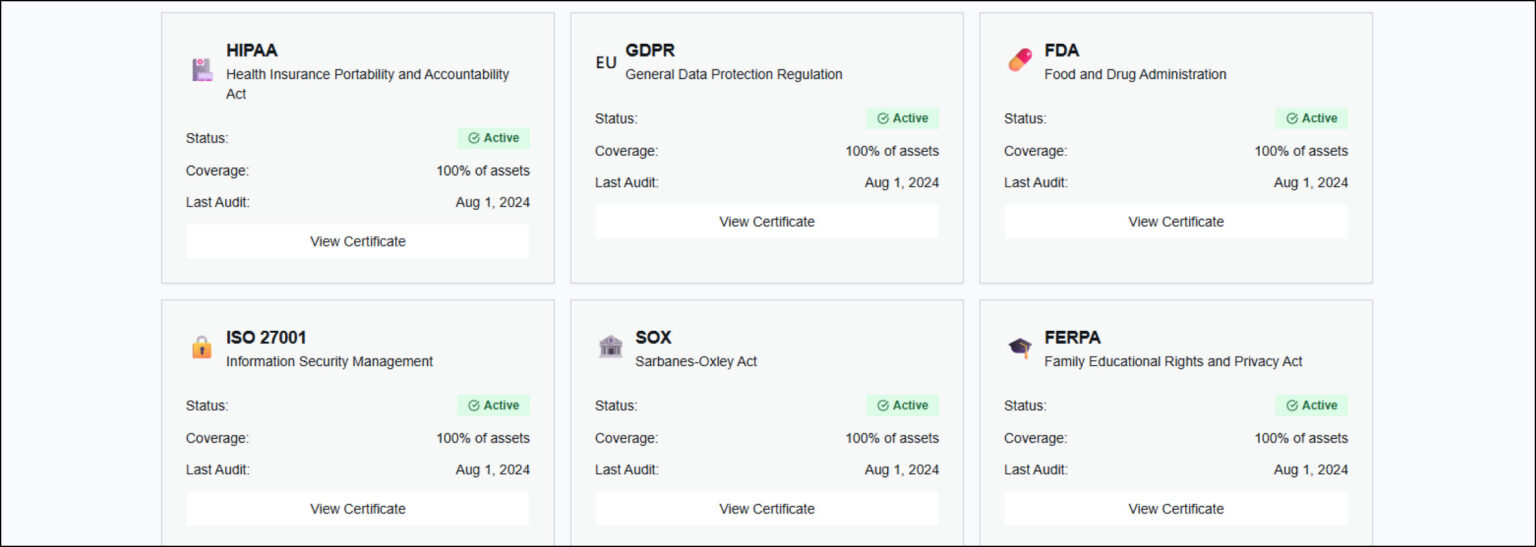Click the EU flag icon beside GDPR
This screenshot has height=547, width=1536.
click(x=606, y=62)
